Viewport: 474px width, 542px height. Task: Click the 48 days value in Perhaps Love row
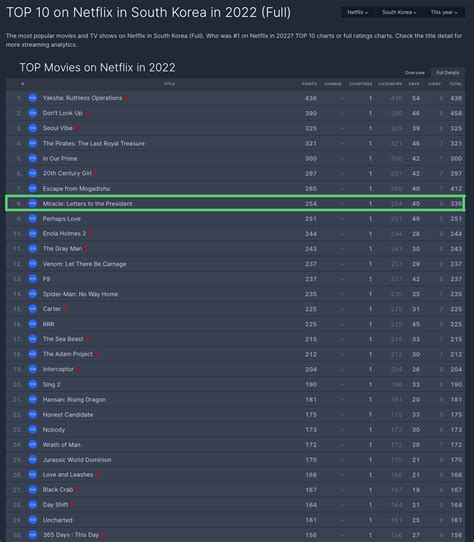(416, 219)
